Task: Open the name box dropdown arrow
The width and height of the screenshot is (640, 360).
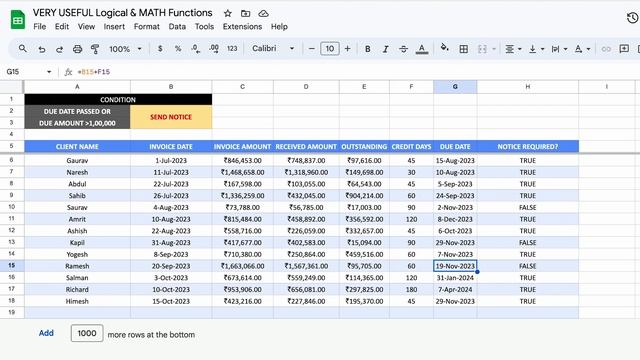Action: pos(49,72)
